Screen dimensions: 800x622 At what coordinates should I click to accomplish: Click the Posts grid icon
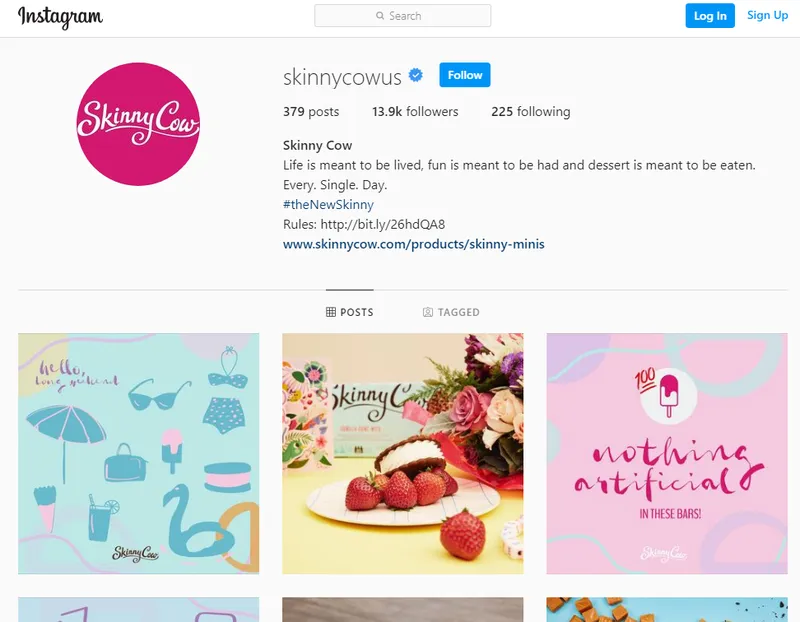pos(331,312)
